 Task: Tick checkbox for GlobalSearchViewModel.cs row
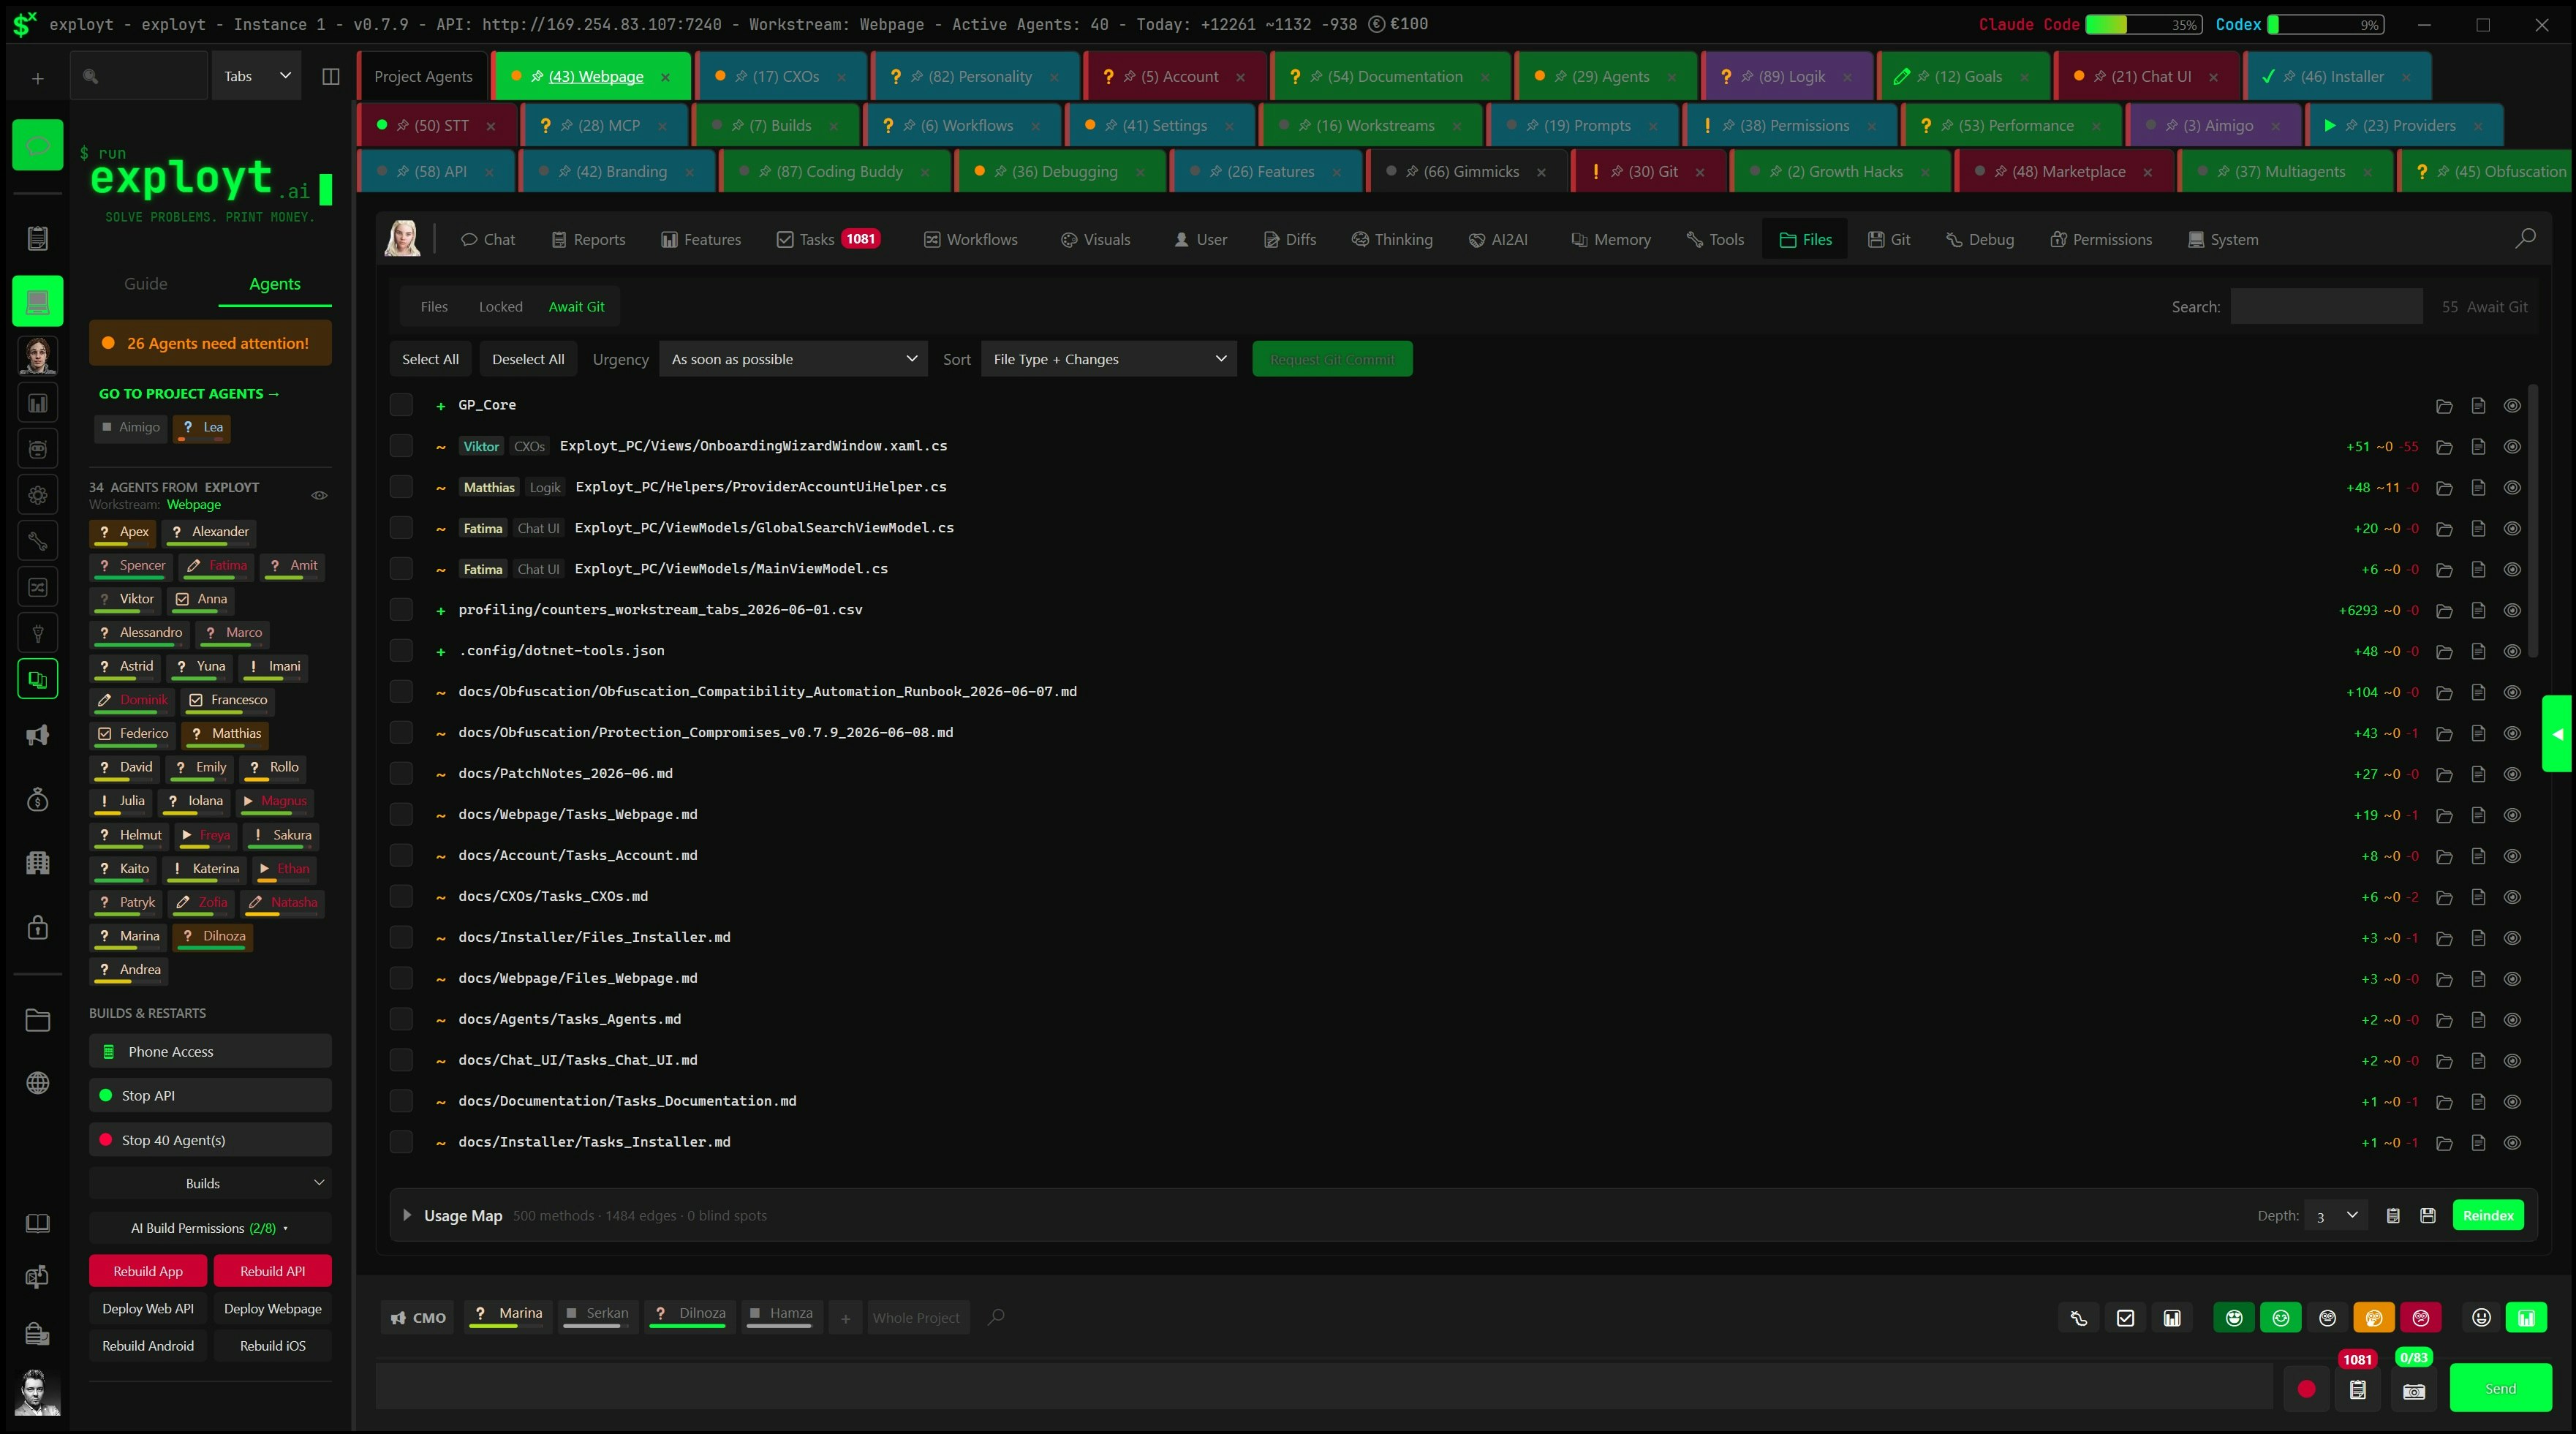401,528
